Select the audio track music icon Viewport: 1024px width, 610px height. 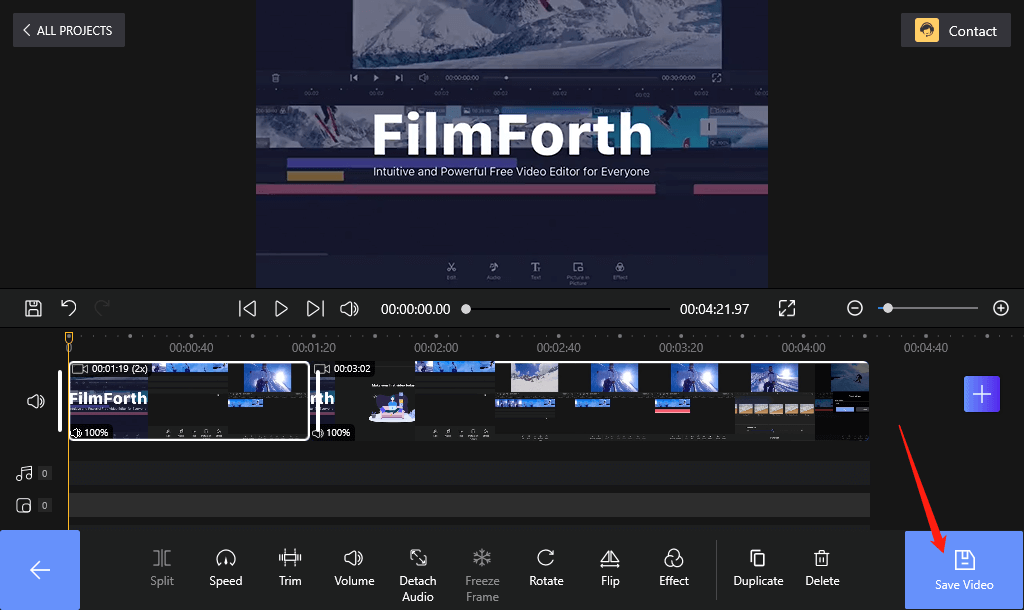click(24, 474)
